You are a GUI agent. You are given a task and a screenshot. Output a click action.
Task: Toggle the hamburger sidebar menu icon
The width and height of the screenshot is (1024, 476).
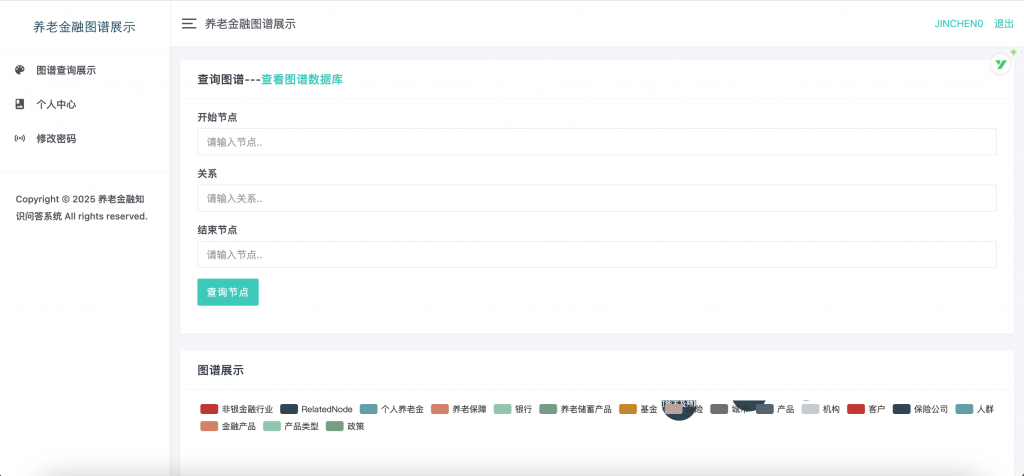pyautogui.click(x=189, y=24)
